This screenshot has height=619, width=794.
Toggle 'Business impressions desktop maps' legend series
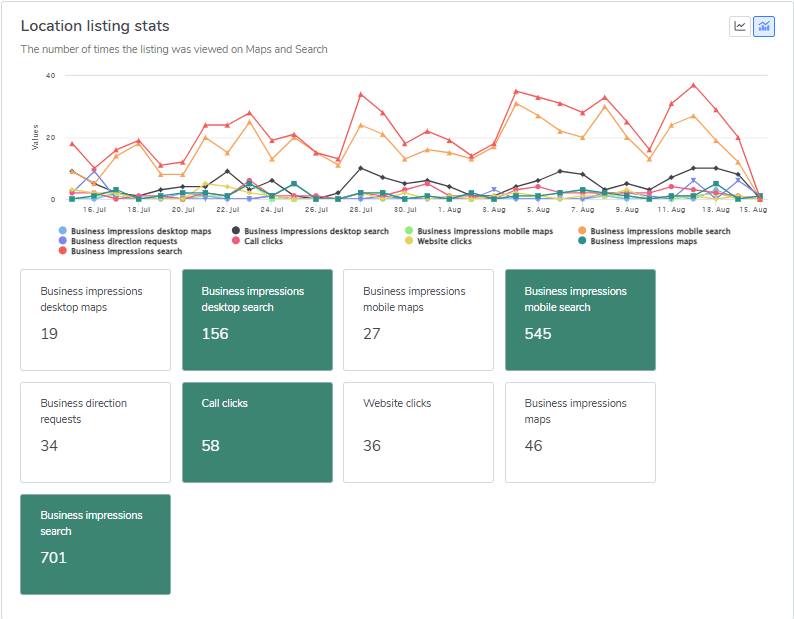[141, 231]
